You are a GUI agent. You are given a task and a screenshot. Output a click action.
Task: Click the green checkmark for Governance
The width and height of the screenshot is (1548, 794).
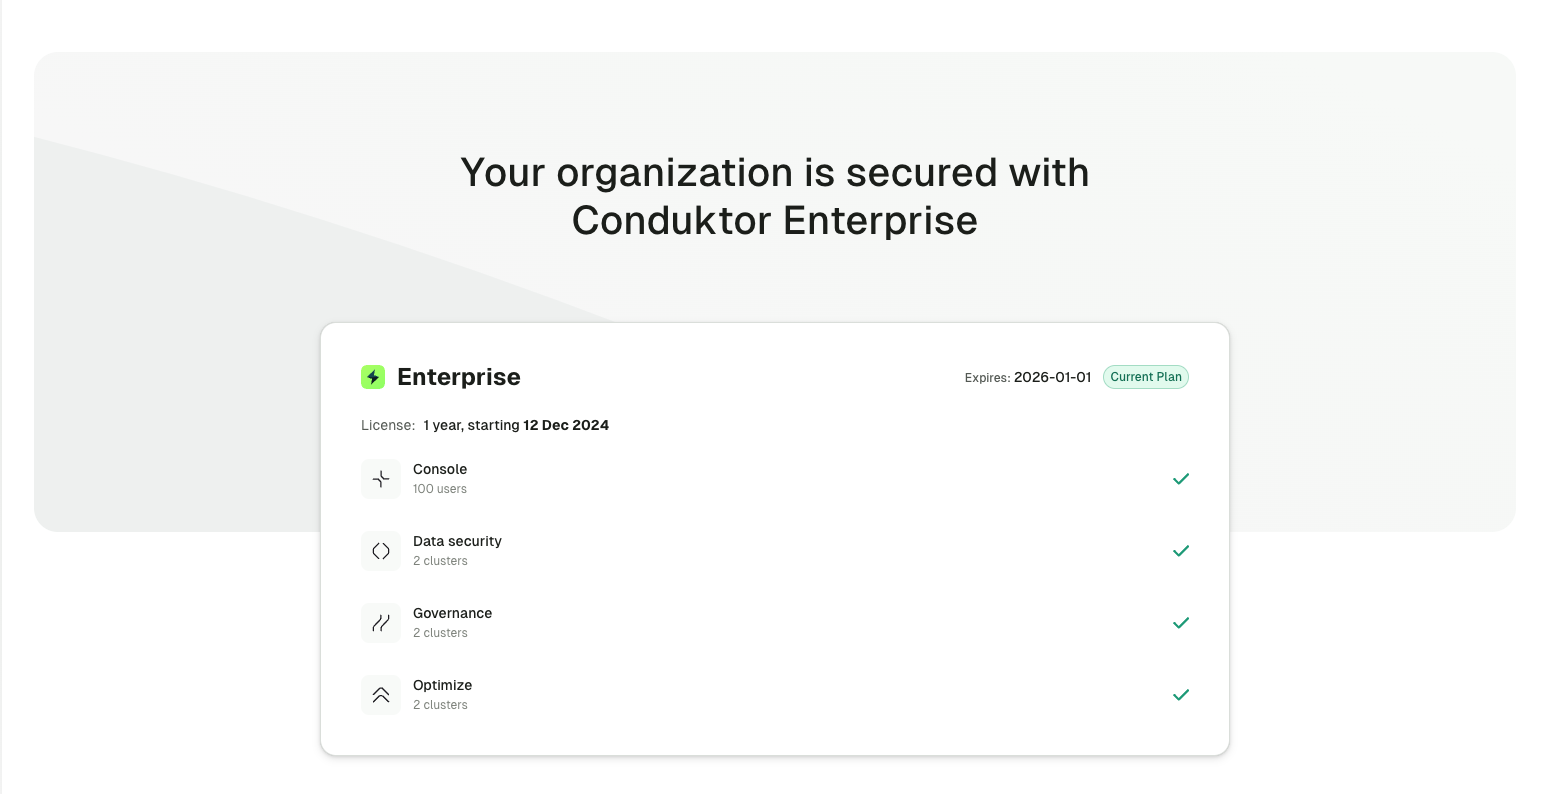pos(1181,623)
